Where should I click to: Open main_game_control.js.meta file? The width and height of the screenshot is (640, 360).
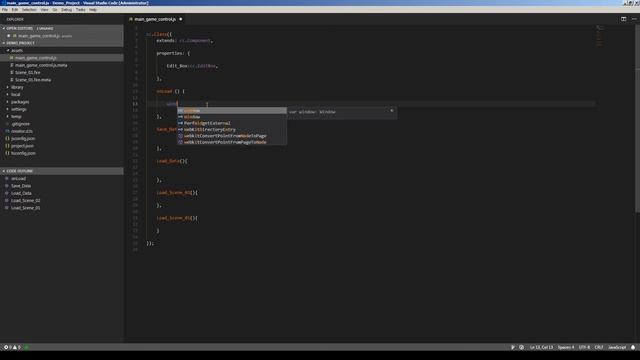click(62, 65)
